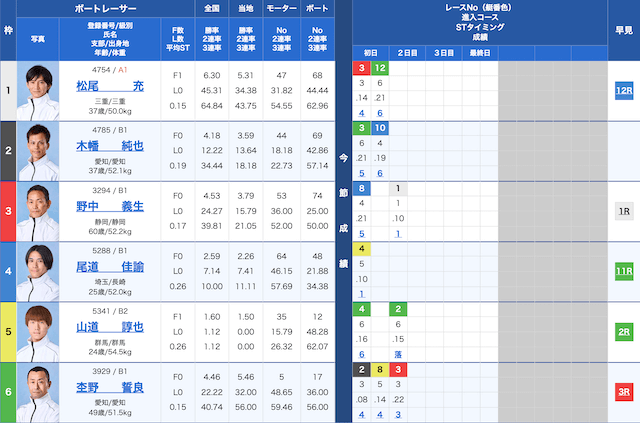This screenshot has height=423, width=640.
Task: Click photo of racer 山道 諄也
Action: pos(39,331)
